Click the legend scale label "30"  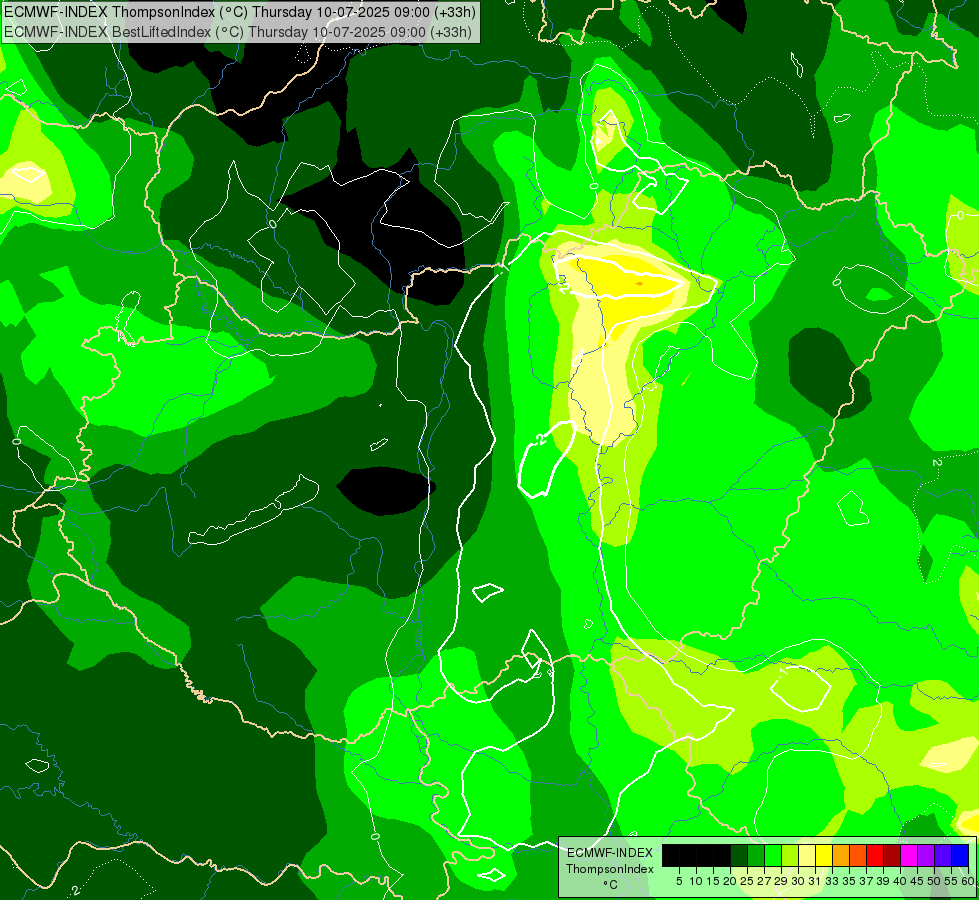[798, 881]
